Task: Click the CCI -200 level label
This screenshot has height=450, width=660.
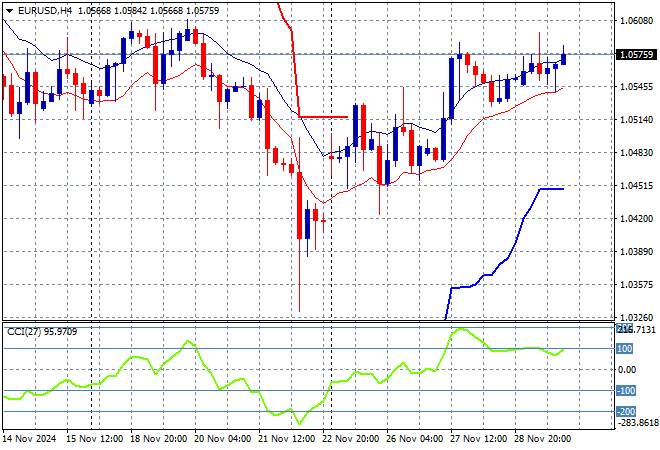Action: (x=626, y=411)
